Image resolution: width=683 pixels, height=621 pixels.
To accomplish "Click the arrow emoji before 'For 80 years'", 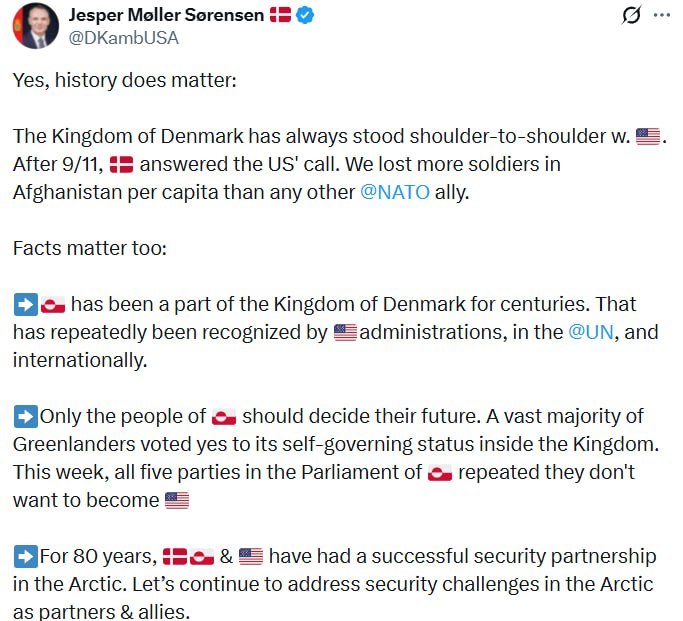I will pos(26,555).
